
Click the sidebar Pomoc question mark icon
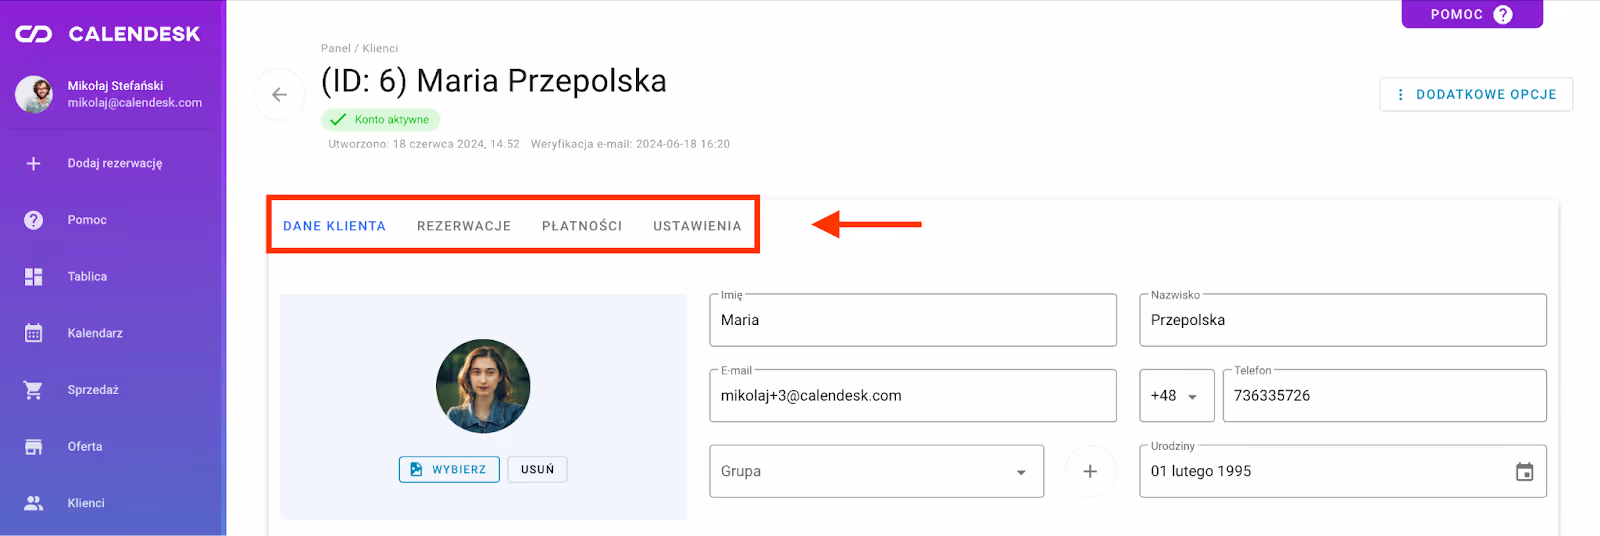coord(33,220)
